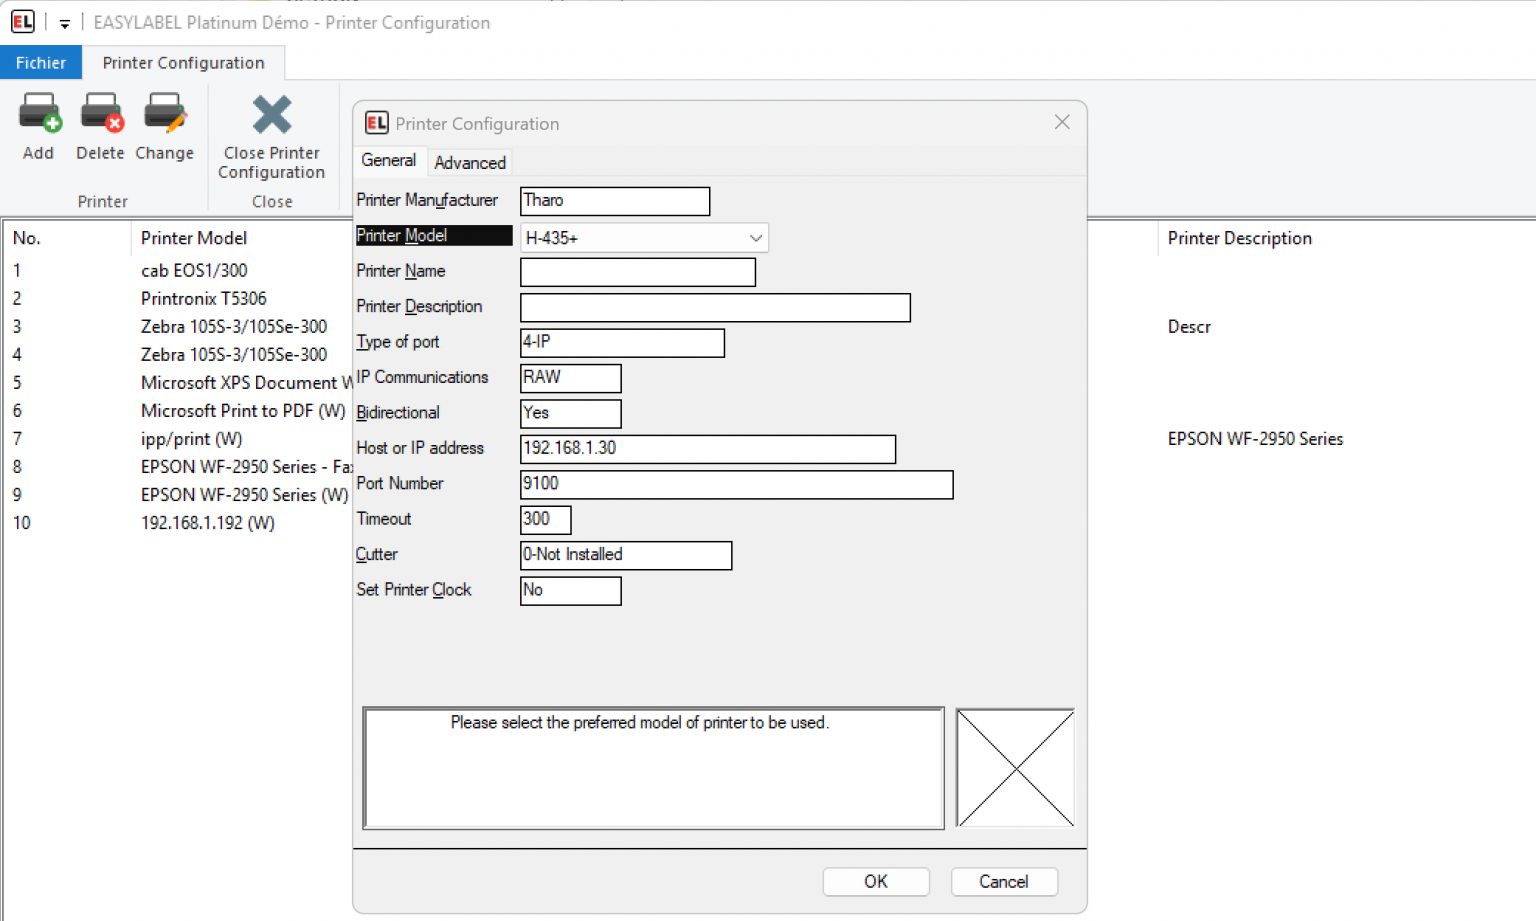Click the Delete printer icon
This screenshot has width=1536, height=921.
[x=101, y=113]
